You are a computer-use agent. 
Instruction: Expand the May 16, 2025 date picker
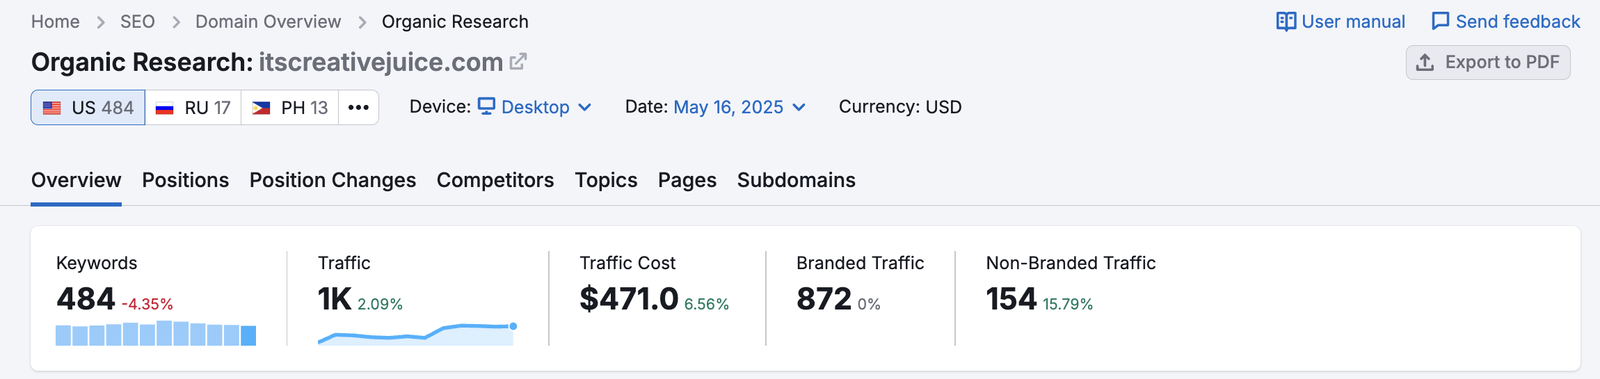(740, 107)
